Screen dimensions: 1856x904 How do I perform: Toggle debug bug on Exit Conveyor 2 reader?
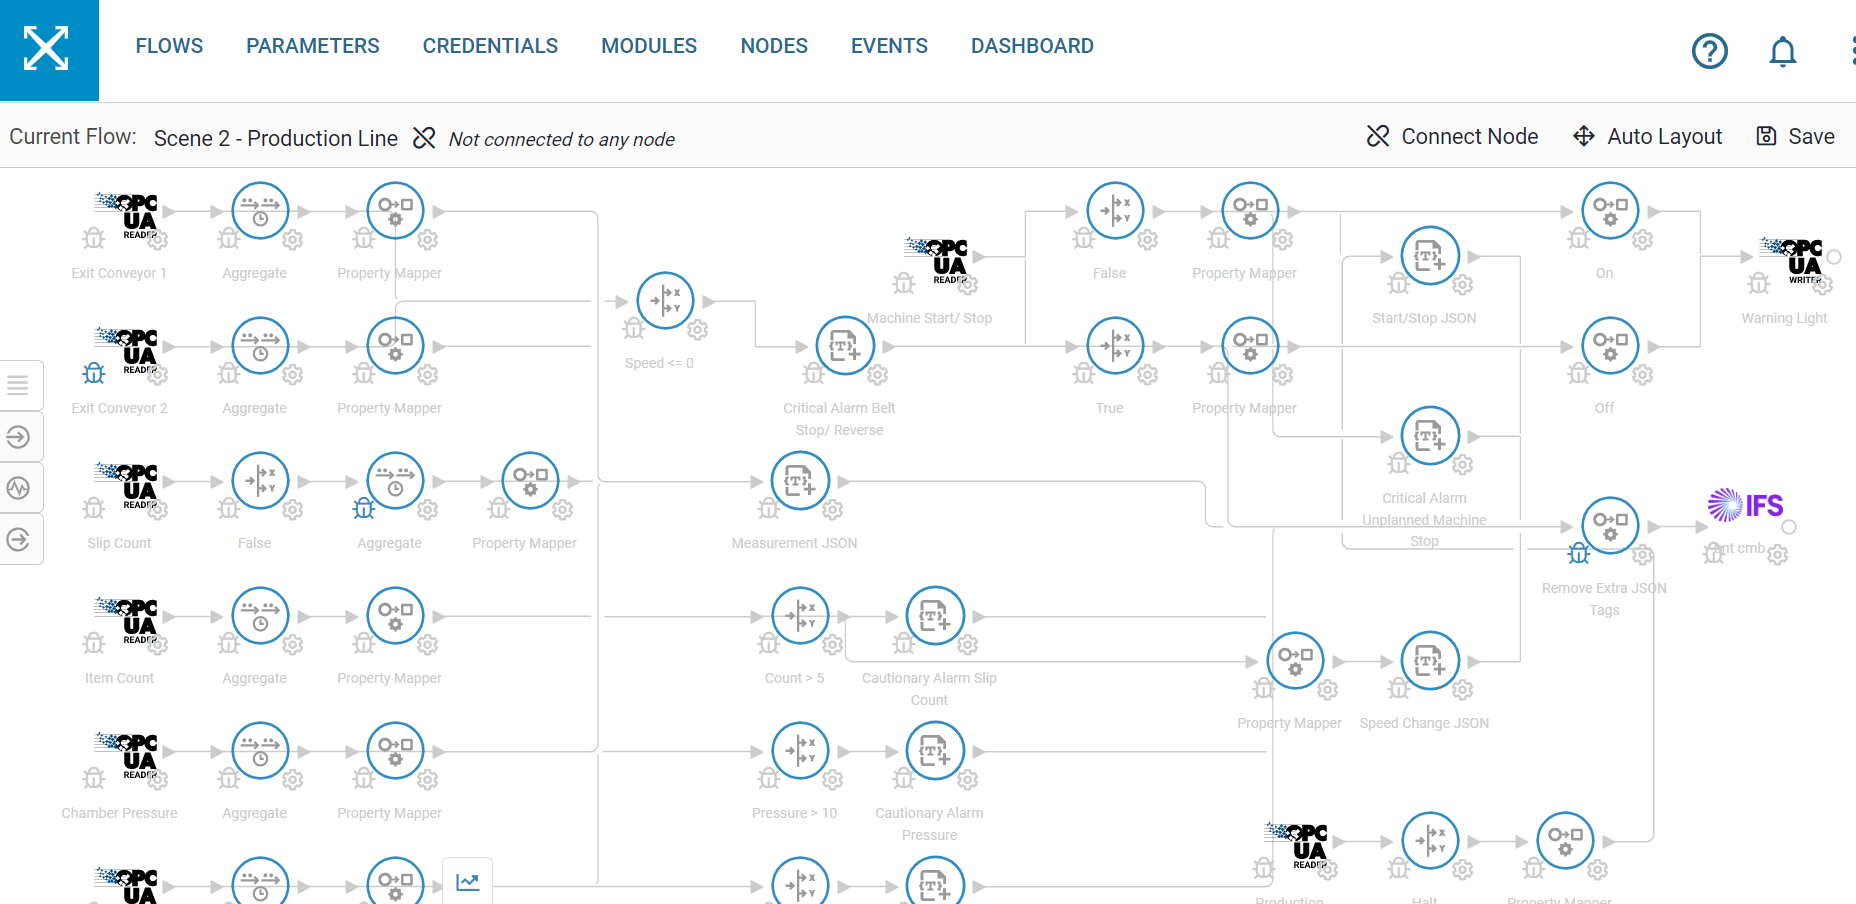click(94, 374)
